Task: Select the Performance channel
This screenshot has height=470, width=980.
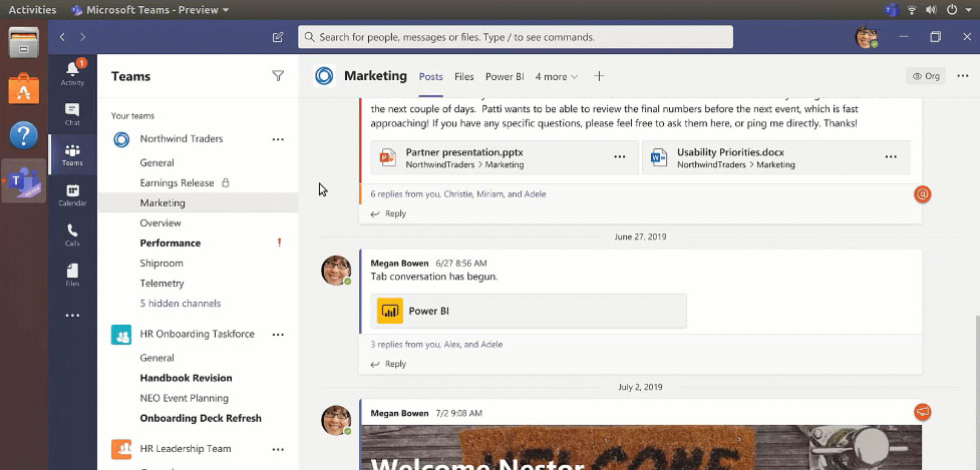Action: coord(170,243)
